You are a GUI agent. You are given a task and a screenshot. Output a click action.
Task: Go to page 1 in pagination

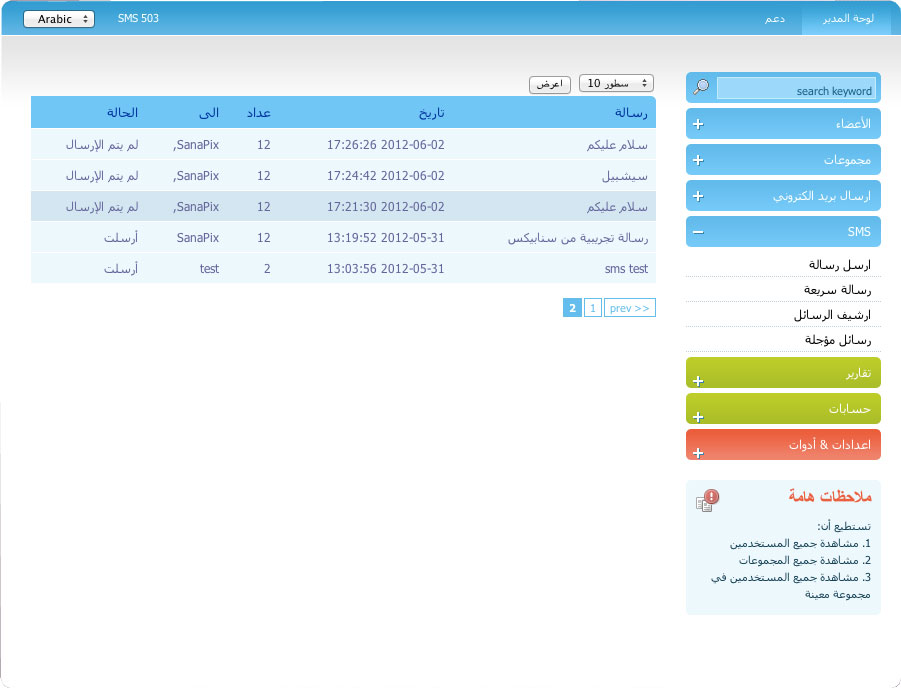coord(593,308)
